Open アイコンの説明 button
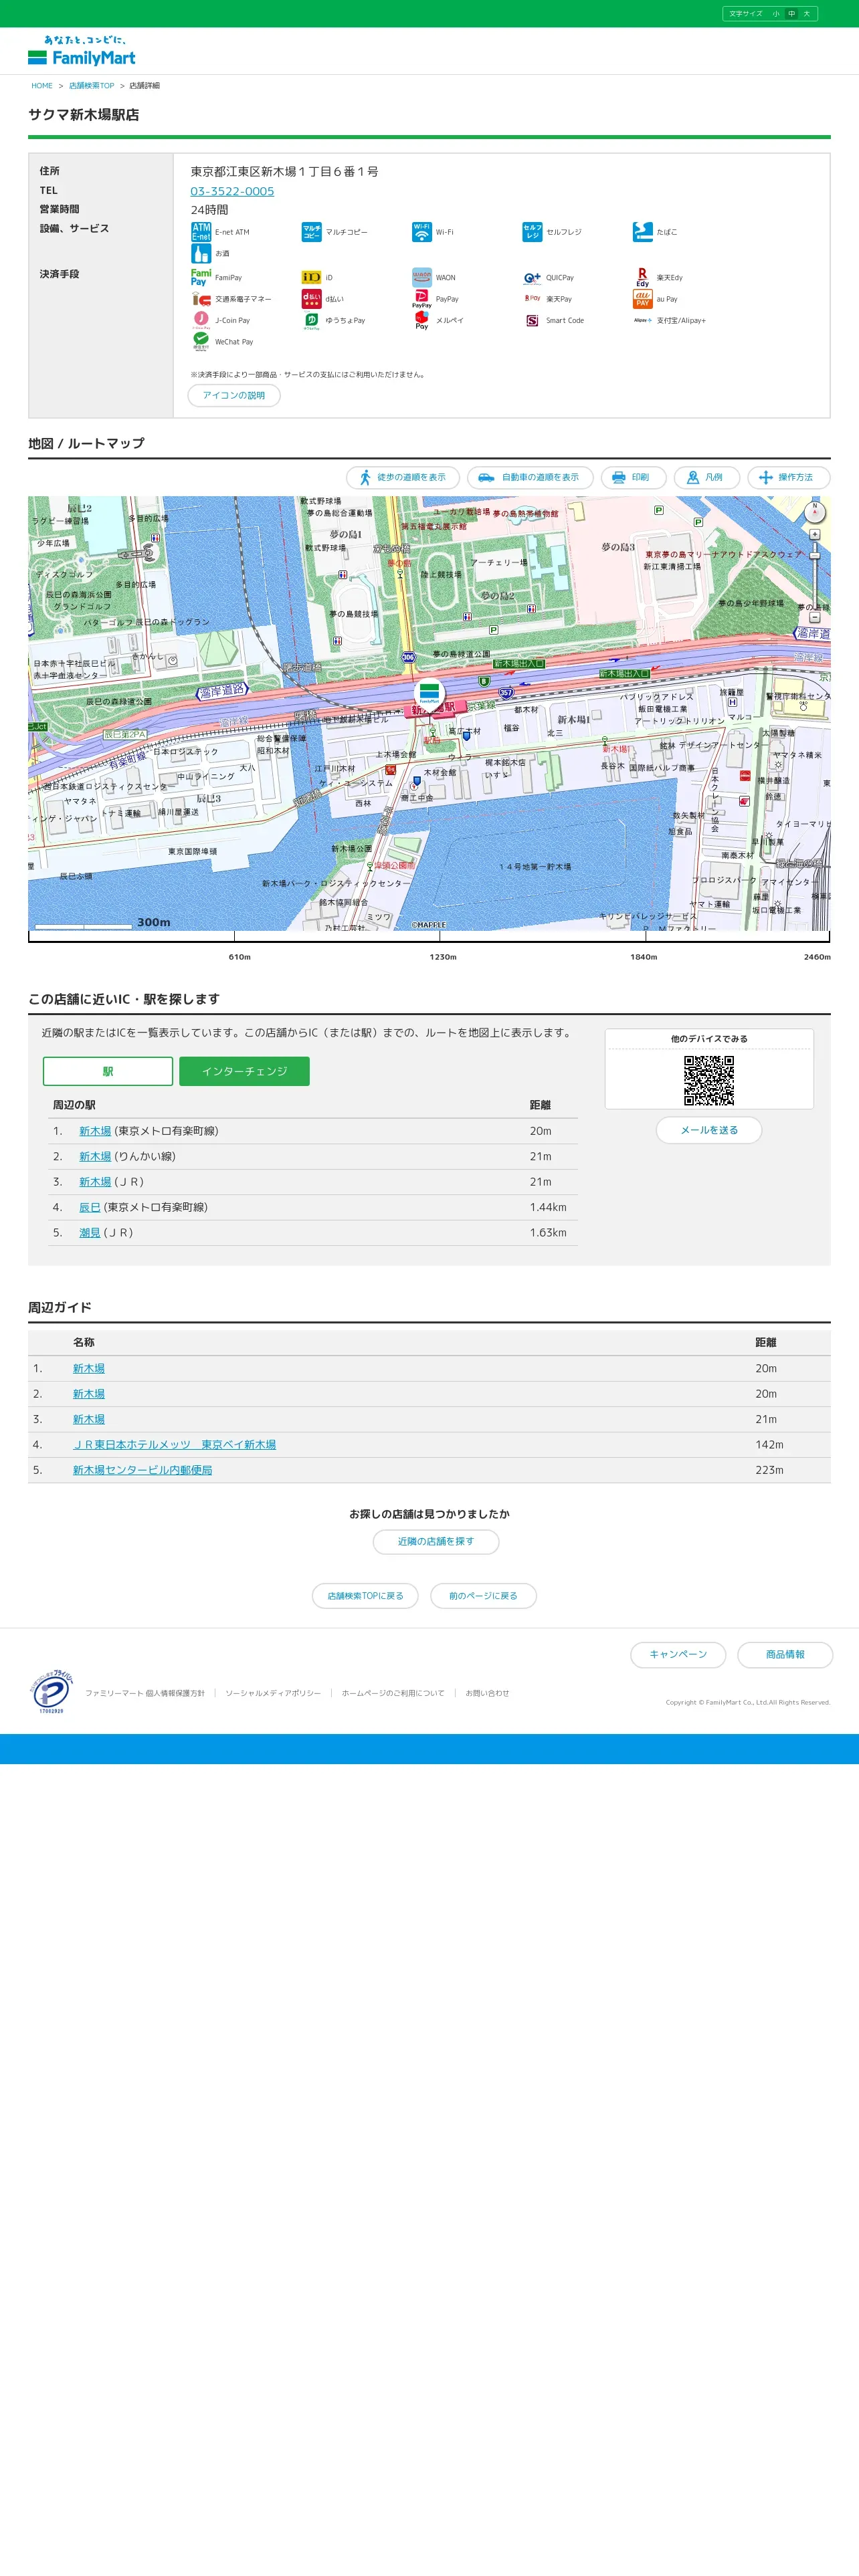Image resolution: width=859 pixels, height=2576 pixels. (x=234, y=395)
